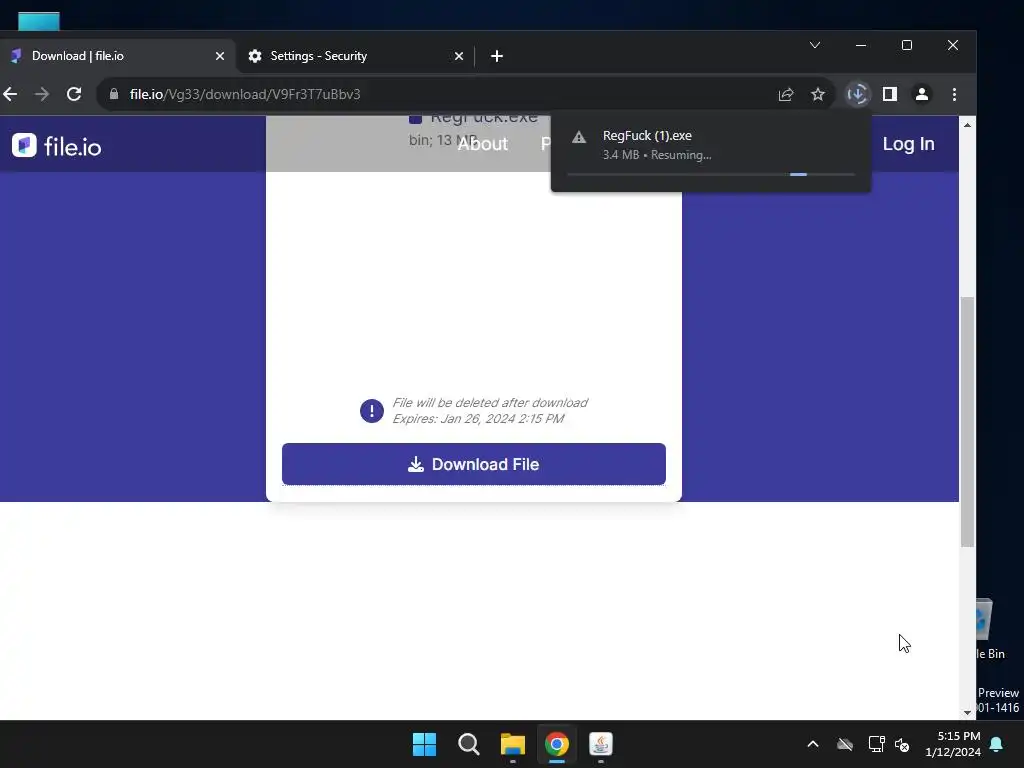Open the Java app in the taskbar

click(601, 744)
